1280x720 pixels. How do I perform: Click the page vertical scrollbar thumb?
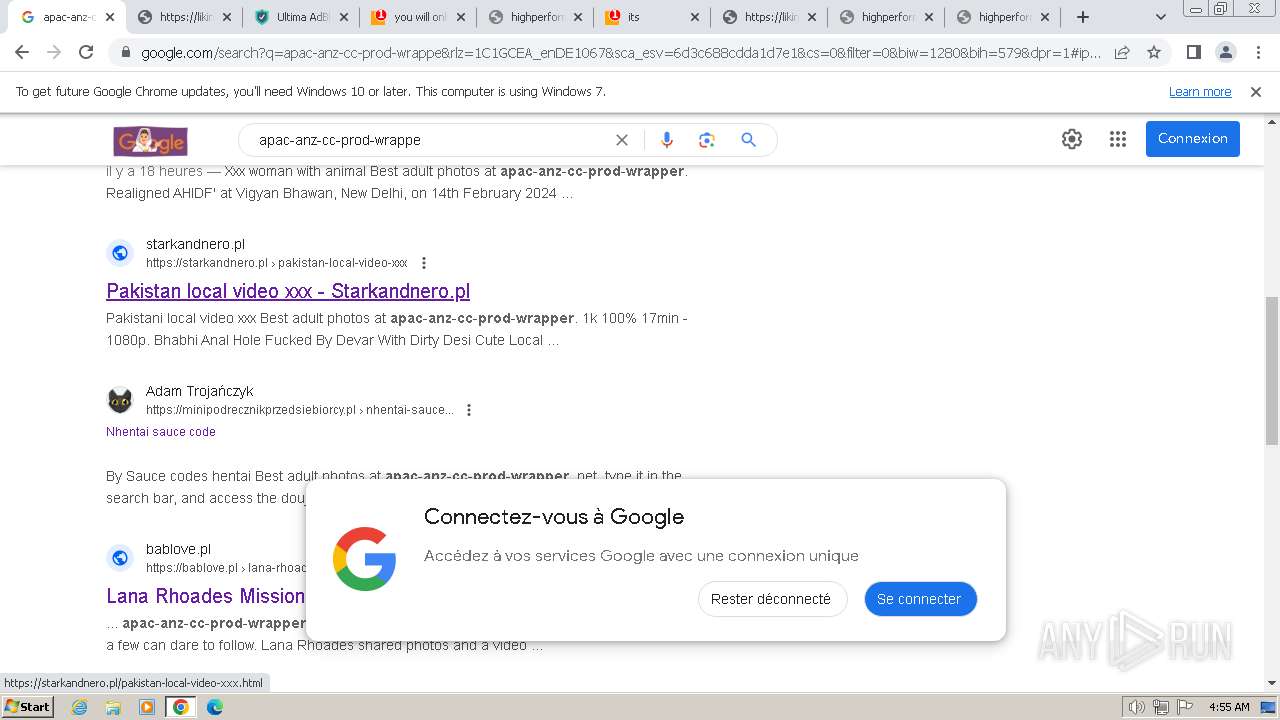[x=1272, y=370]
